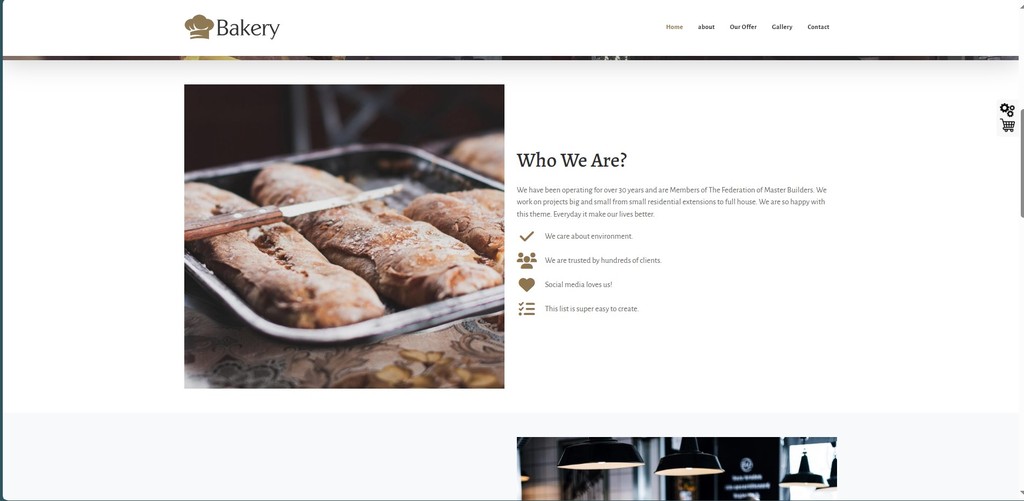Click the pendant lamps photo

(x=677, y=468)
